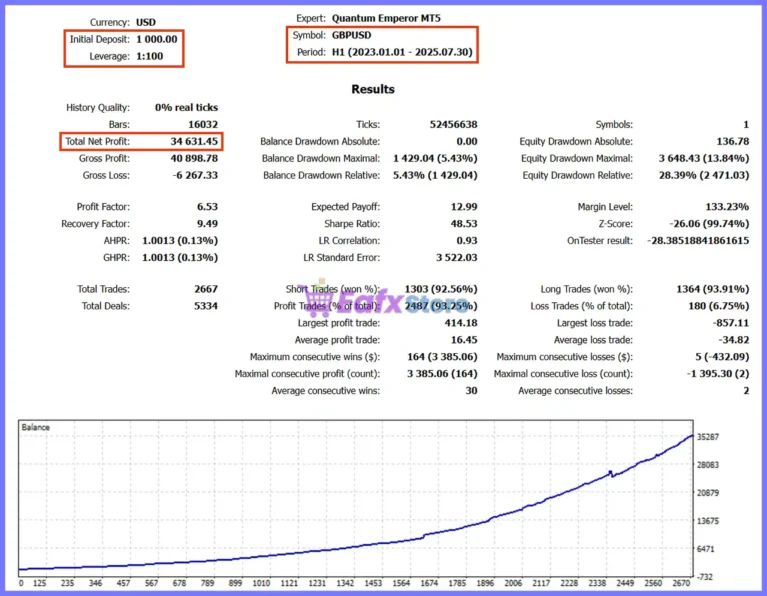Click the Largest loss trade value -857.11
Viewport: 767px width, 596px height.
(x=730, y=323)
